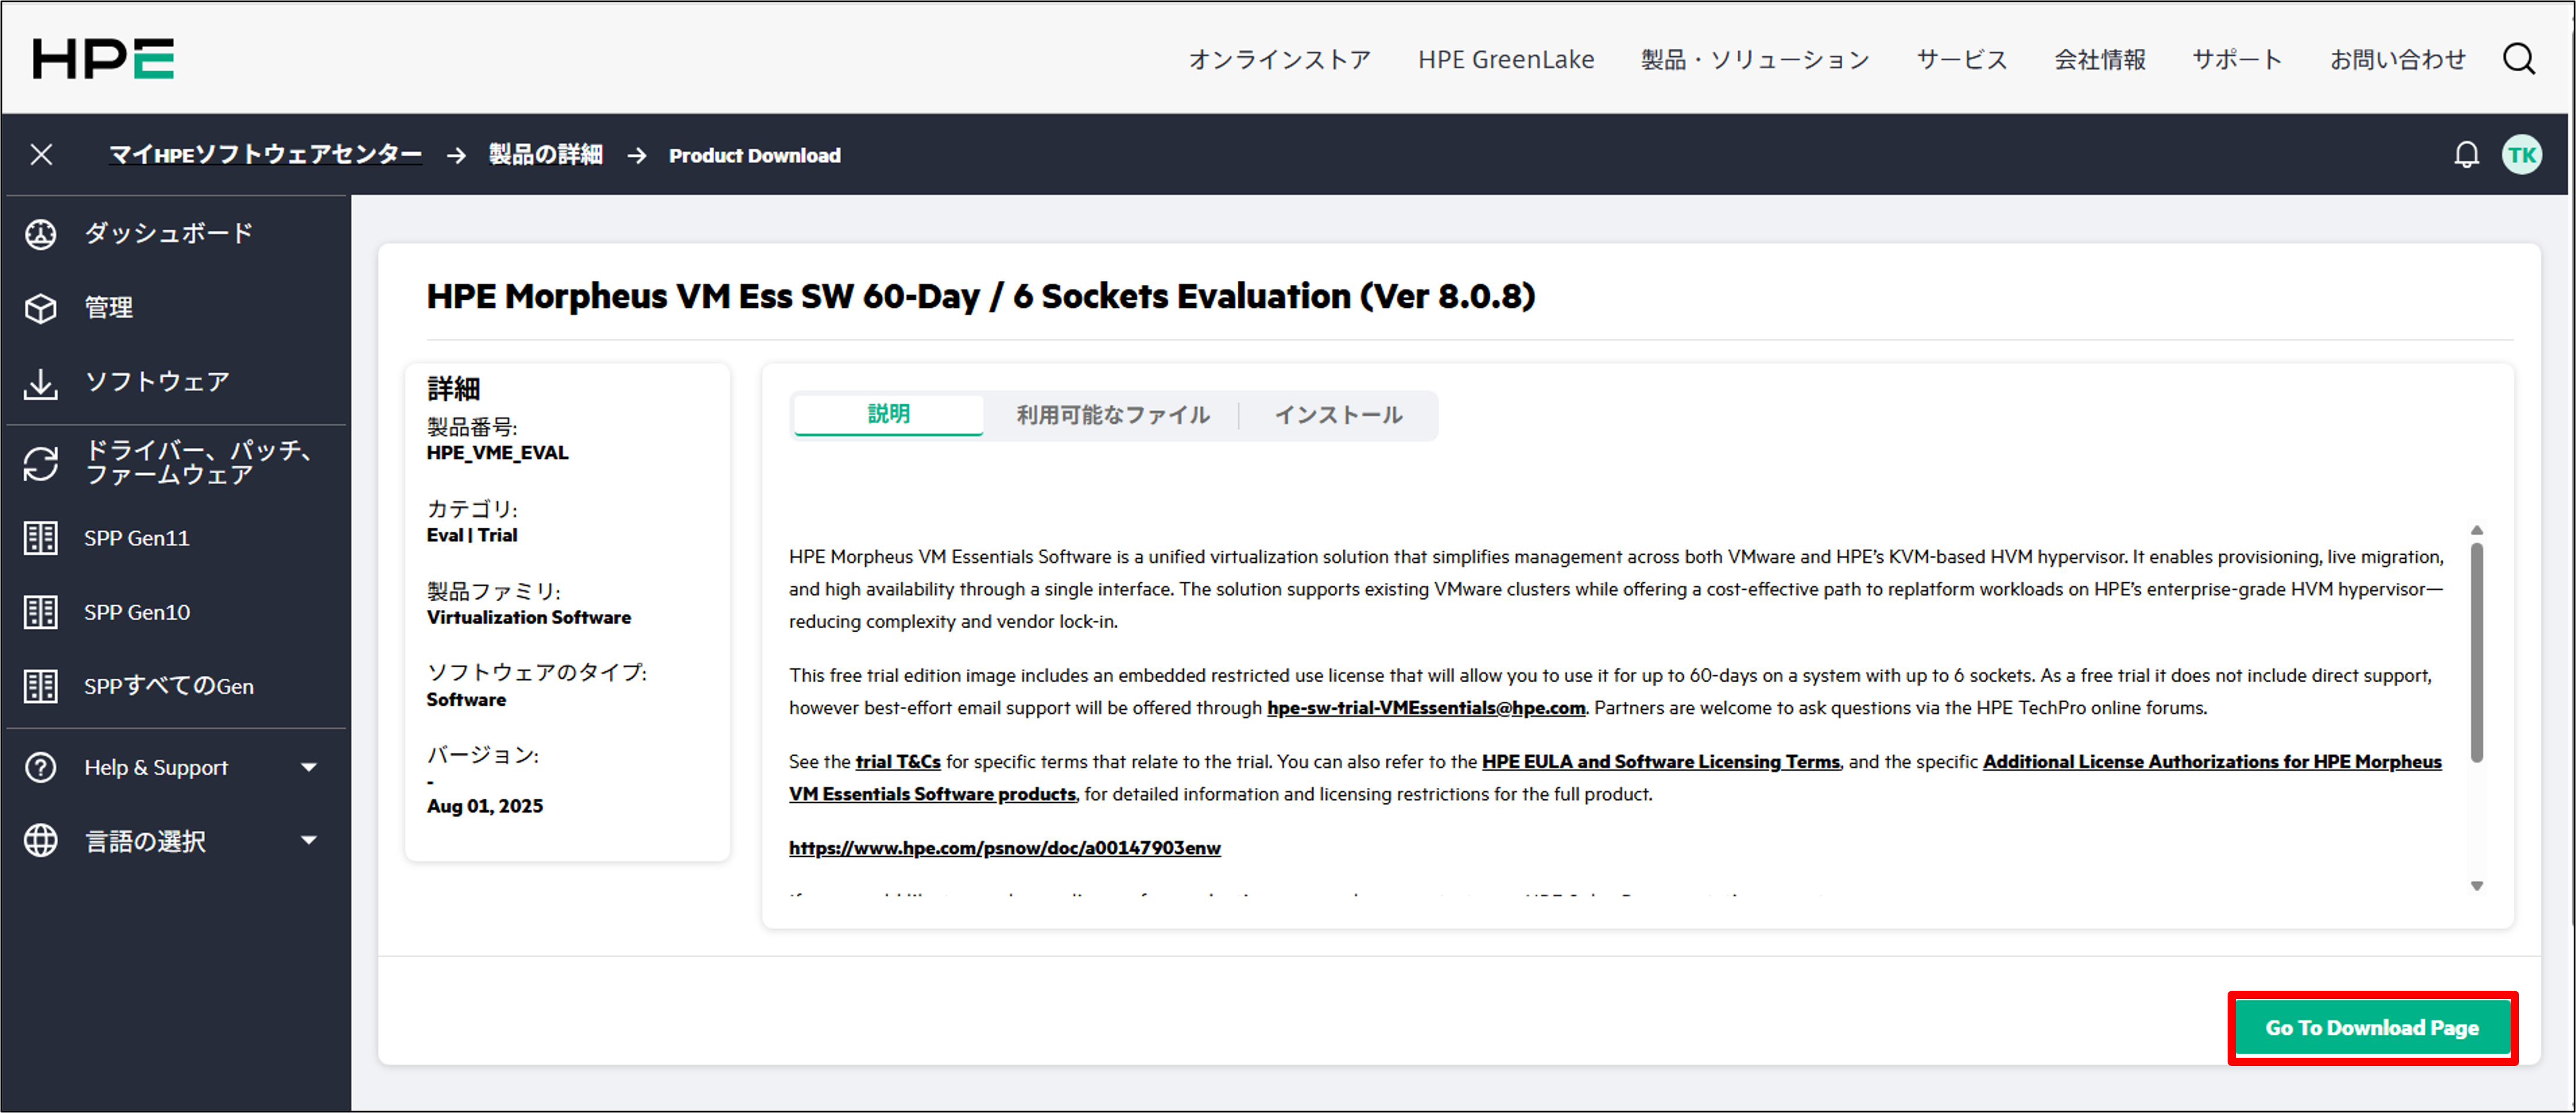2576x1113 pixels.
Task: Open the notifications bell icon
Action: [x=2466, y=155]
